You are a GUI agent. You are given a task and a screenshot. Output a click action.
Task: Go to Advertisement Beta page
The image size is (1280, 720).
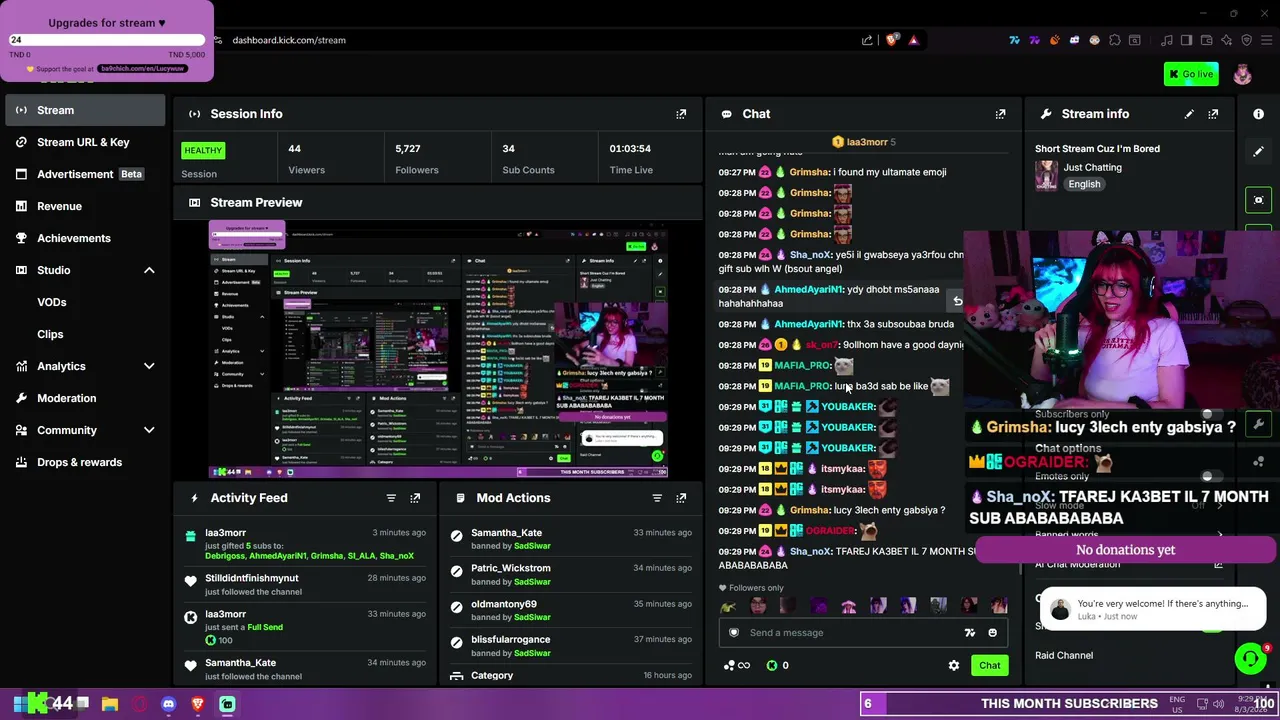(85, 174)
